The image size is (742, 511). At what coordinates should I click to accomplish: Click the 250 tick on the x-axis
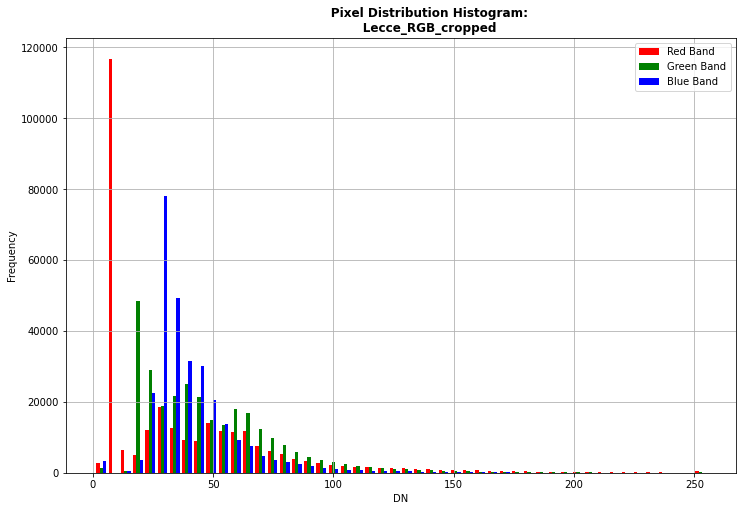pos(693,485)
